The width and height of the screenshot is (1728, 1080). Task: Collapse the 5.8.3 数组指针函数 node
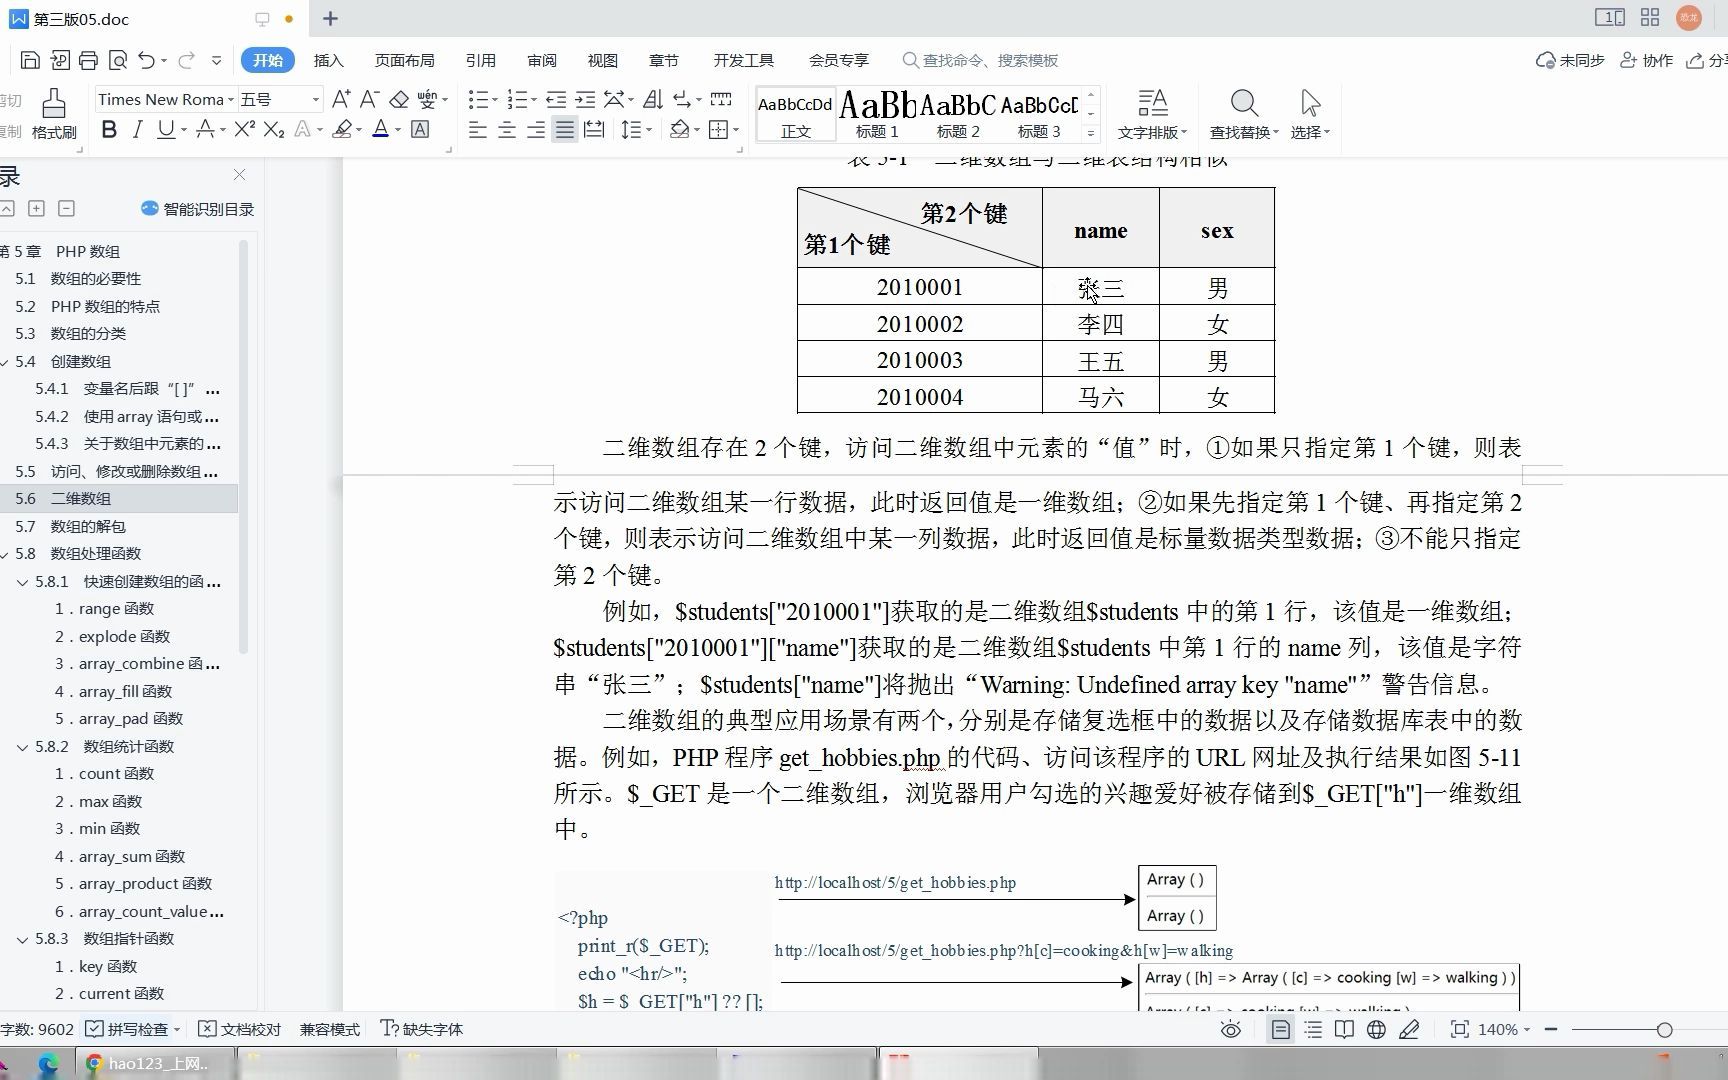[x=22, y=939]
